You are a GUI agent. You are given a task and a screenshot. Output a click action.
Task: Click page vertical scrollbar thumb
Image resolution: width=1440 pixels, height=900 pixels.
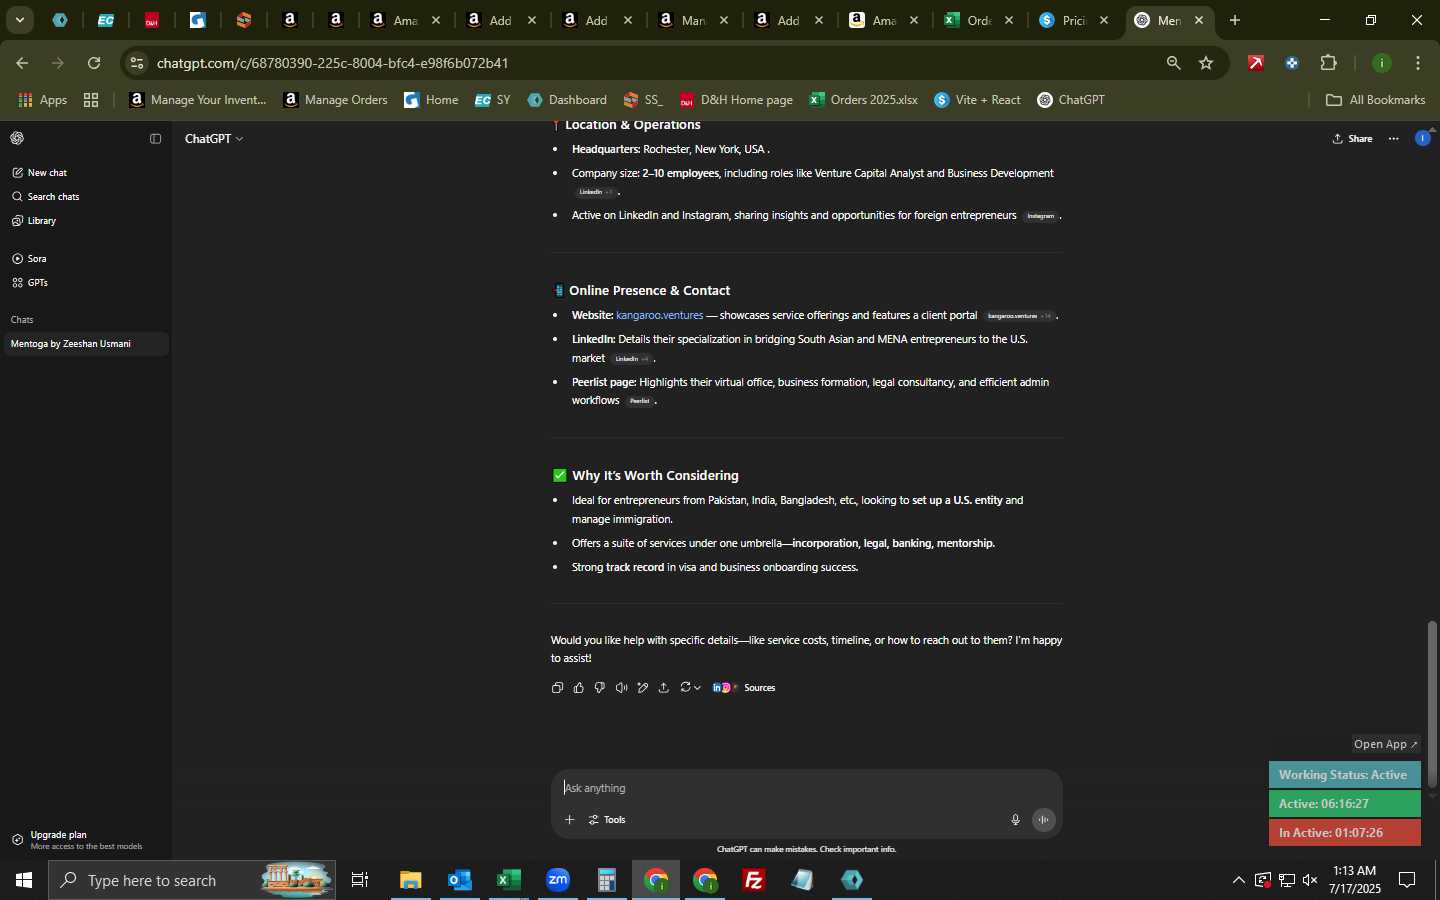(1433, 703)
